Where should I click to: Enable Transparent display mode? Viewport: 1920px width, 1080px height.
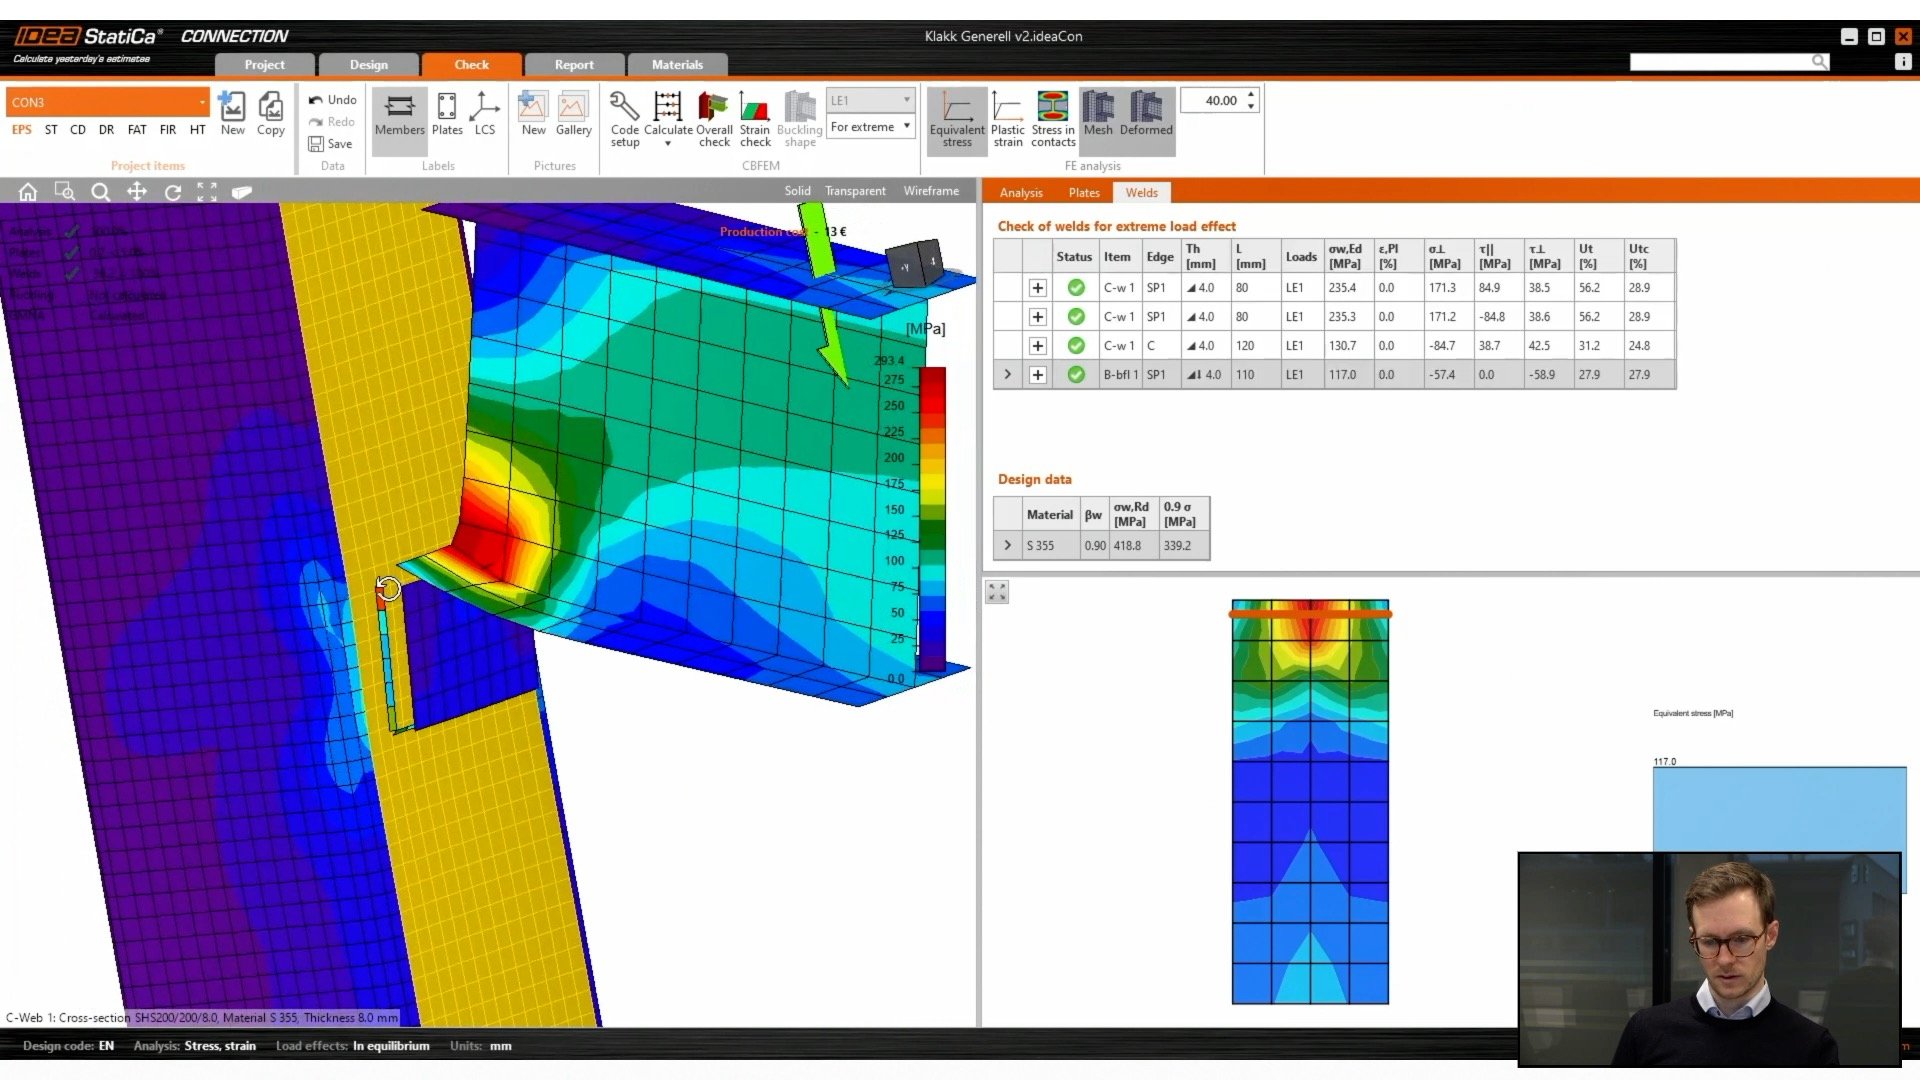point(855,190)
